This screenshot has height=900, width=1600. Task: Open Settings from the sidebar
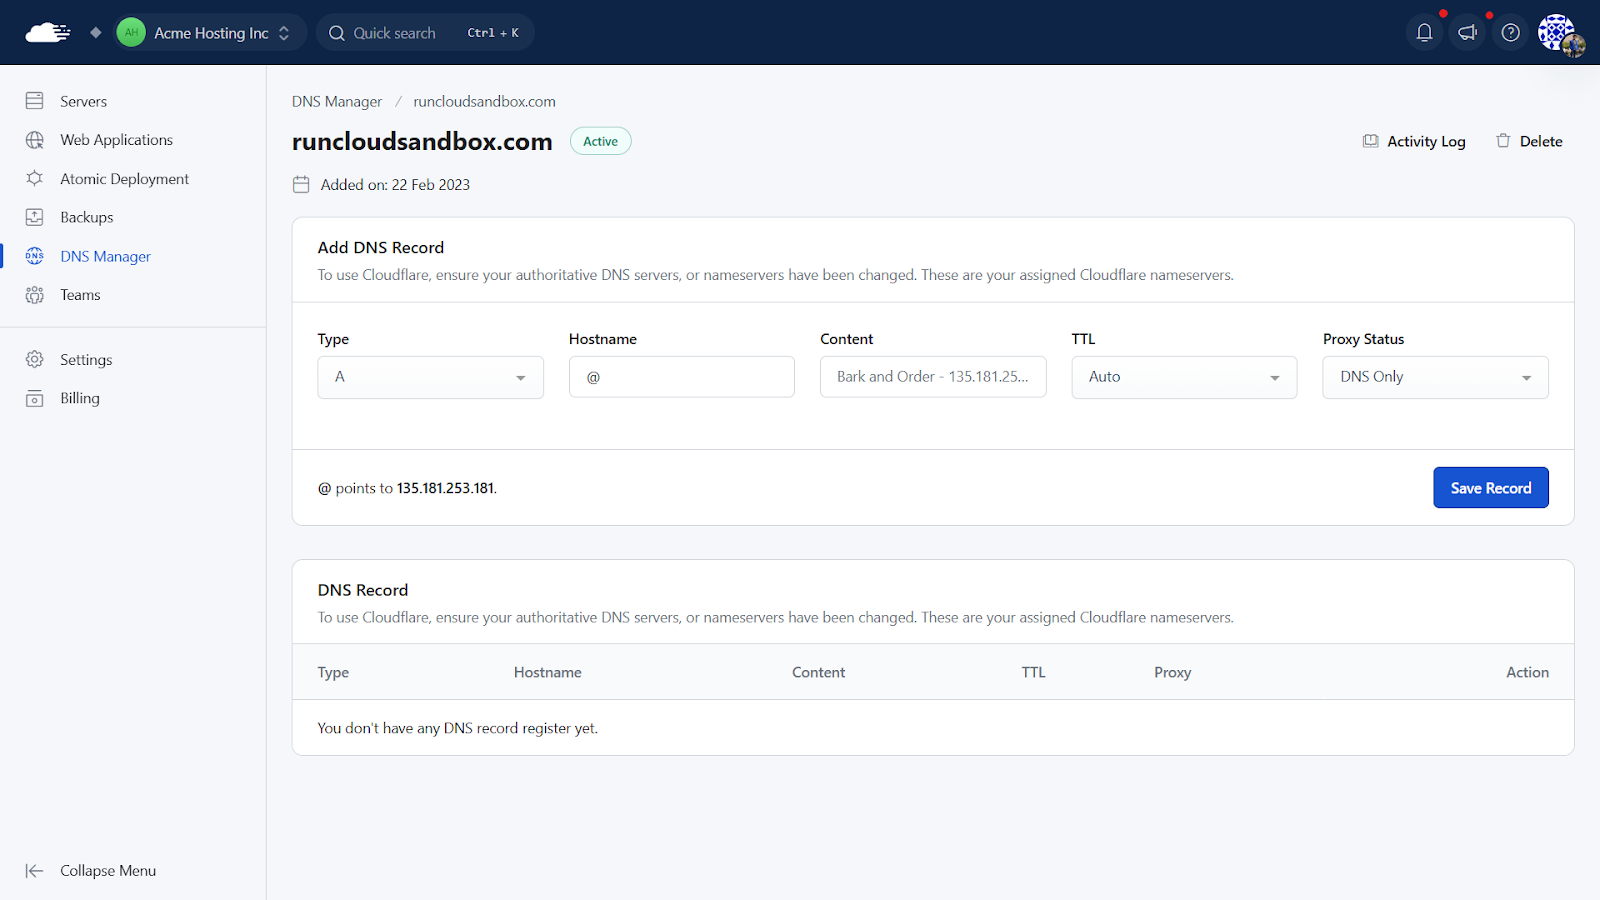pyautogui.click(x=86, y=360)
